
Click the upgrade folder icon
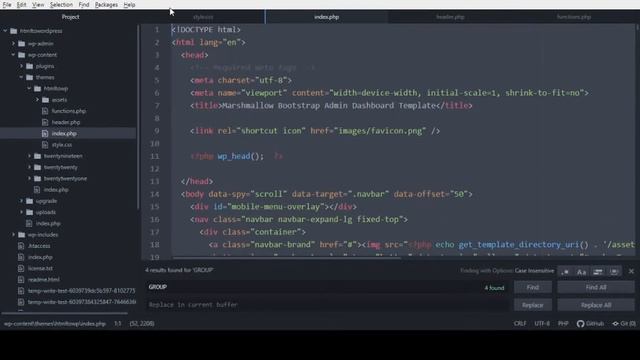point(29,201)
